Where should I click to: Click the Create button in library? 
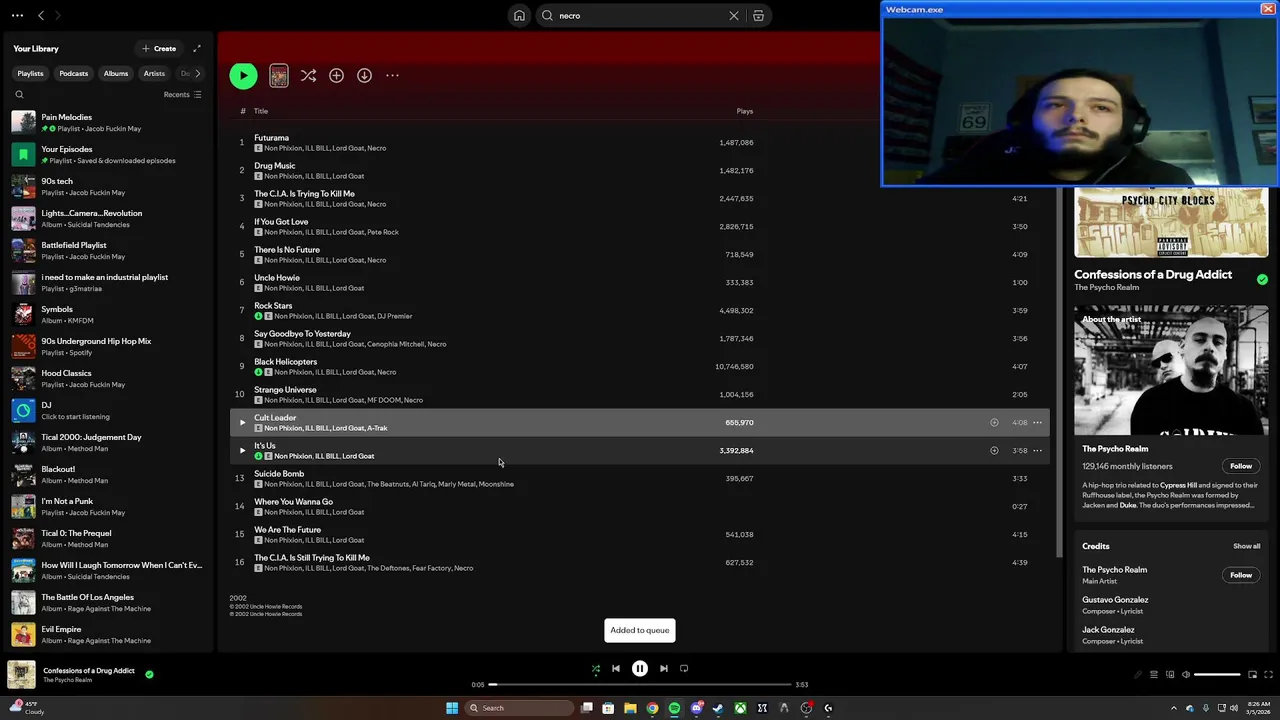coord(159,48)
